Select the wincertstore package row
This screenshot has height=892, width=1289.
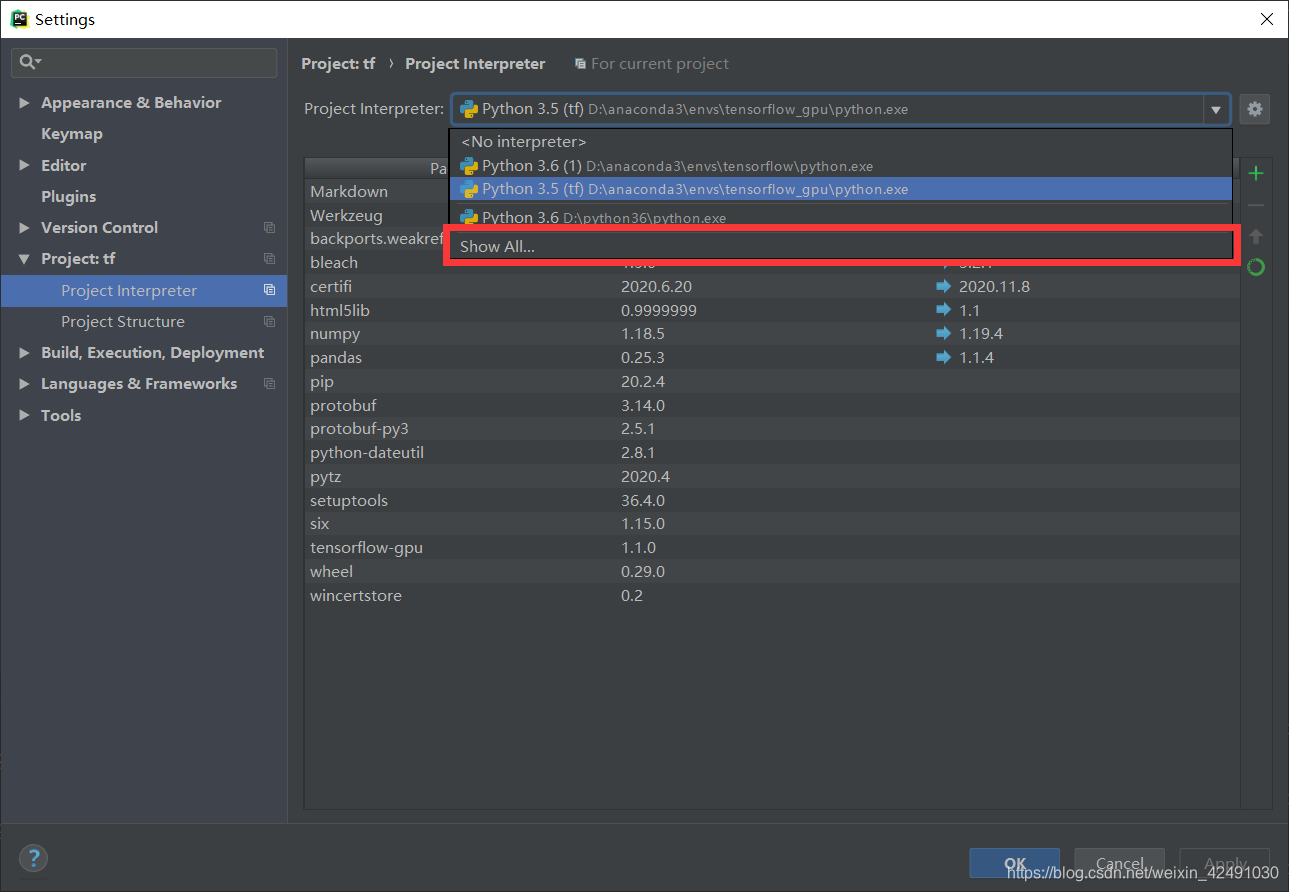tap(772, 596)
